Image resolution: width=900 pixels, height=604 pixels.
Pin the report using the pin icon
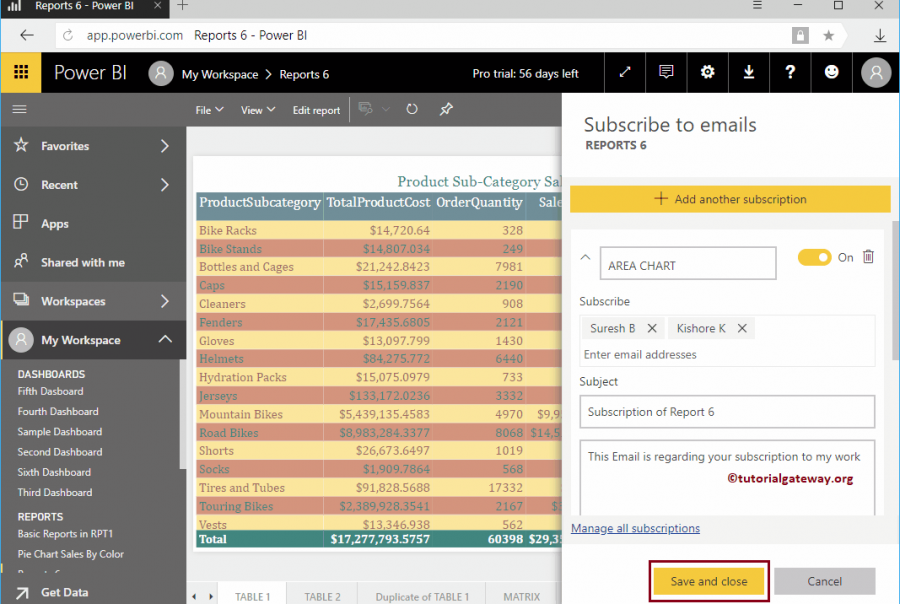pos(446,110)
